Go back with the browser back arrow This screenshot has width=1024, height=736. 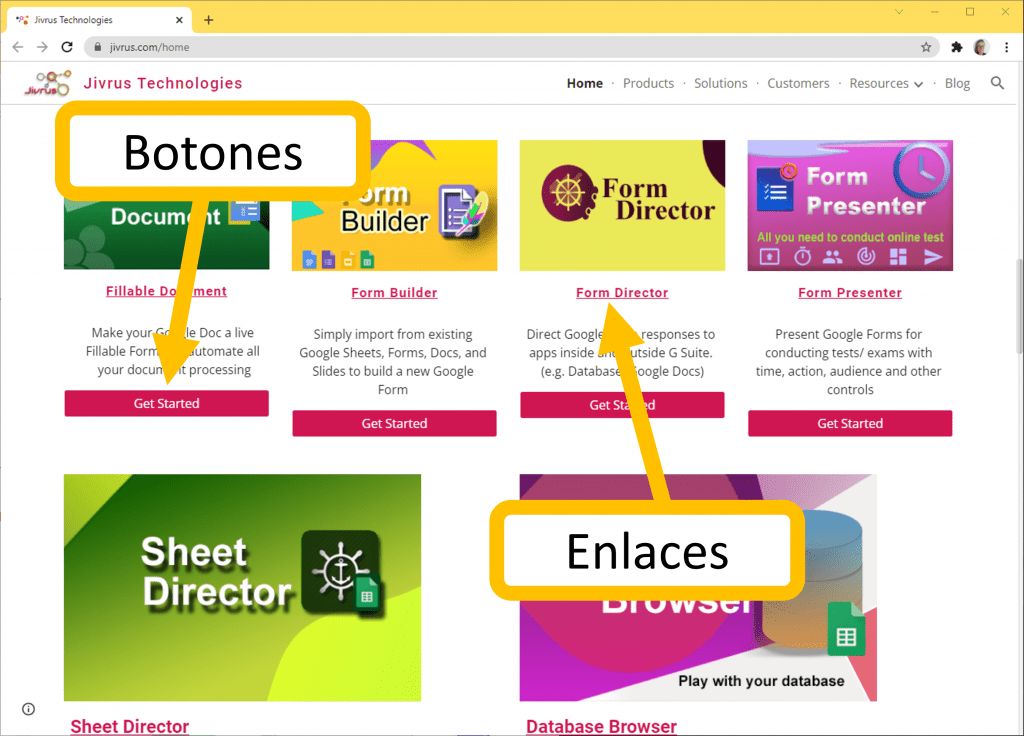(18, 47)
